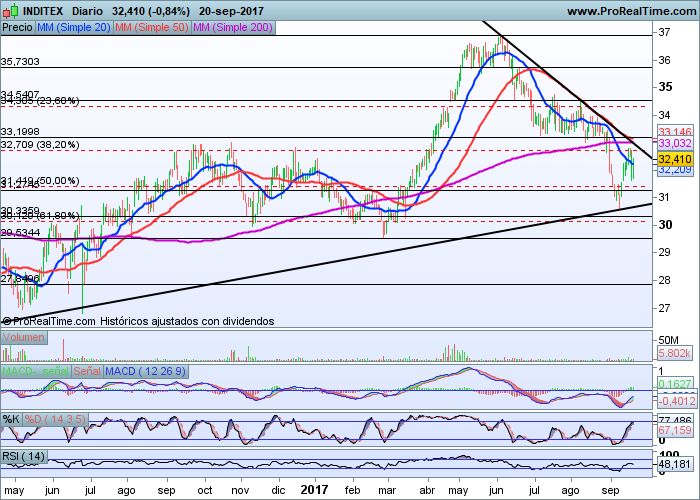This screenshot has height=500, width=700.
Task: Click the Históricos ajustados con dividendos note
Action: pyautogui.click(x=187, y=321)
